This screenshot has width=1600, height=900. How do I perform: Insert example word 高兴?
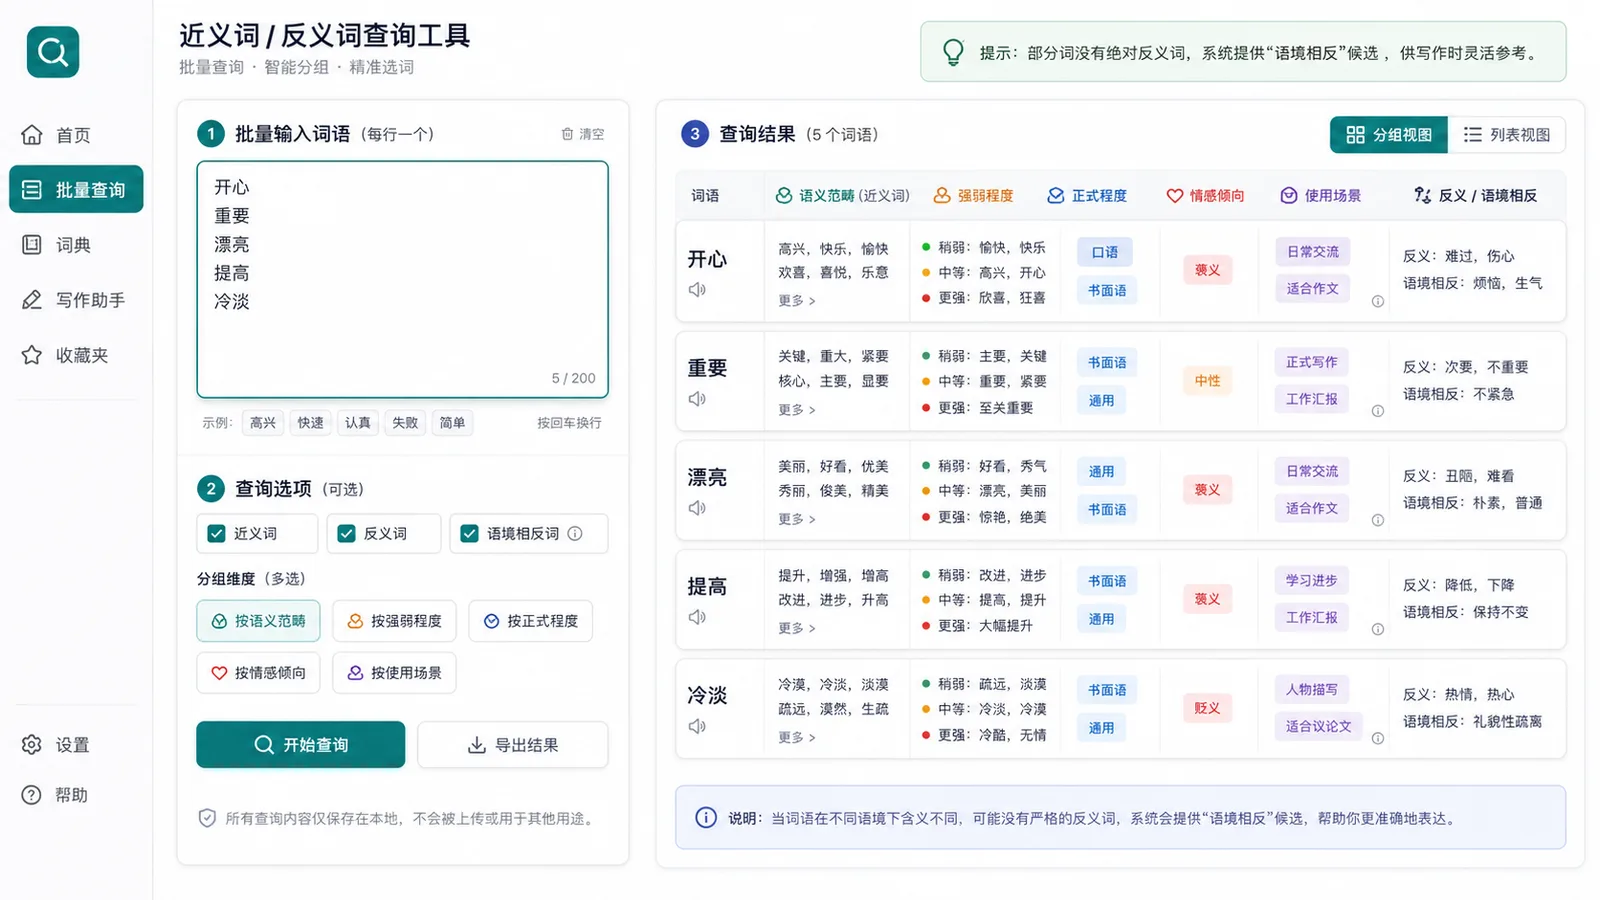[263, 423]
